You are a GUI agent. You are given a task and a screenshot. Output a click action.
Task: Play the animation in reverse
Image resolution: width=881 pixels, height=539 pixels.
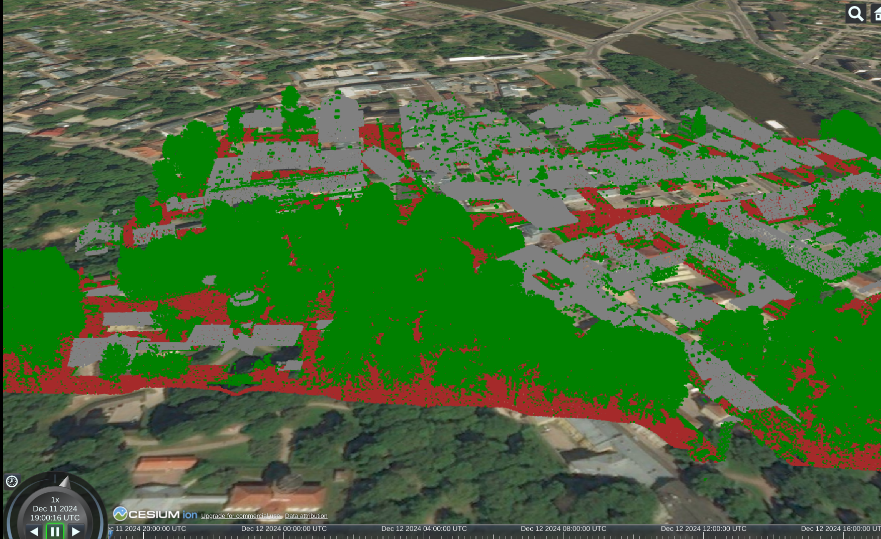point(34,531)
